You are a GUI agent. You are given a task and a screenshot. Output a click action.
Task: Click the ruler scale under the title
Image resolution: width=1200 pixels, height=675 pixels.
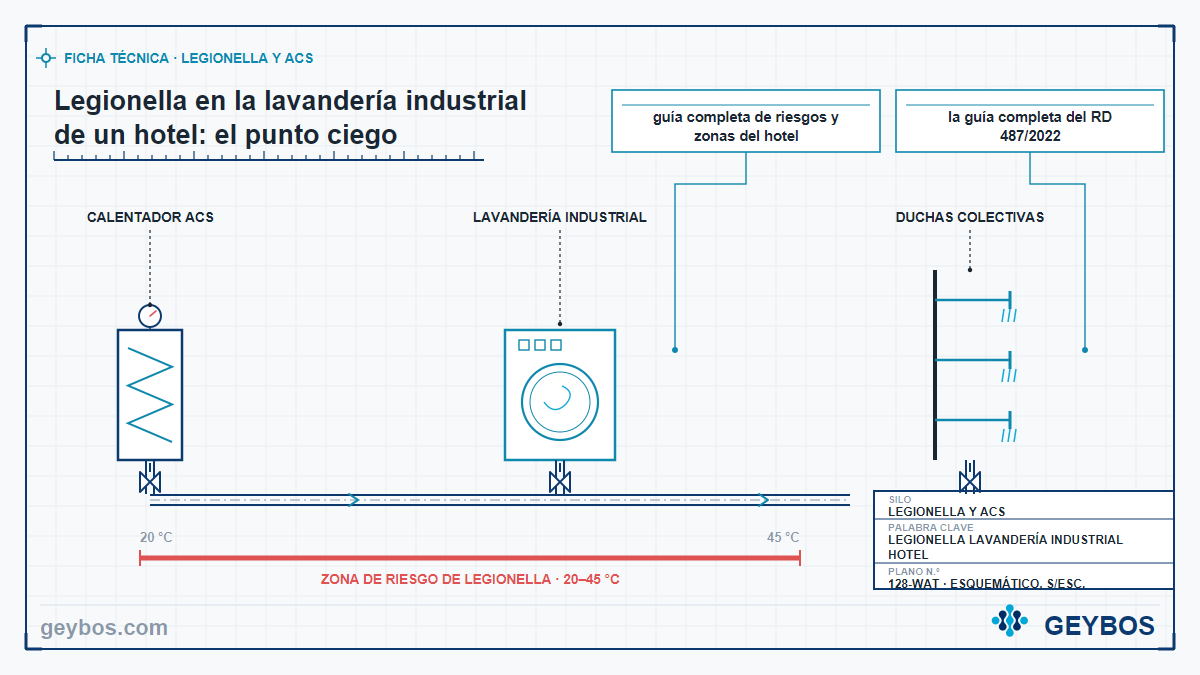(x=268, y=156)
